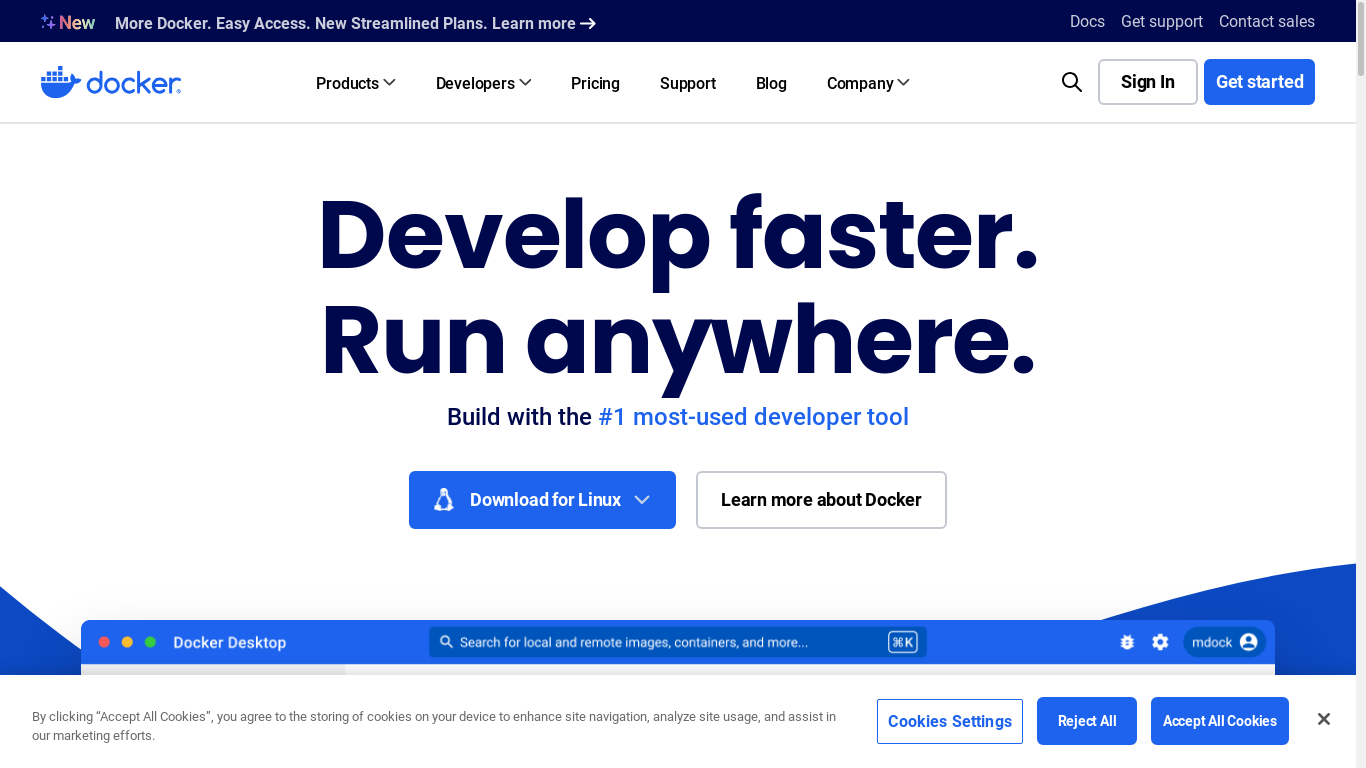1366x768 pixels.
Task: Click the Docker whale logo
Action: [110, 82]
